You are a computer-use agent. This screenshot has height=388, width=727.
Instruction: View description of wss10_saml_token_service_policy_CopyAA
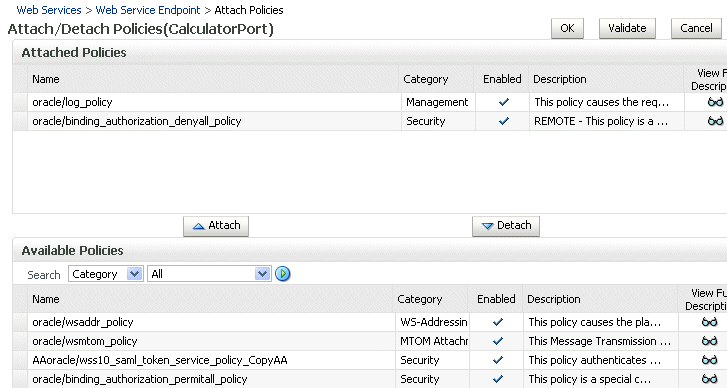709,360
